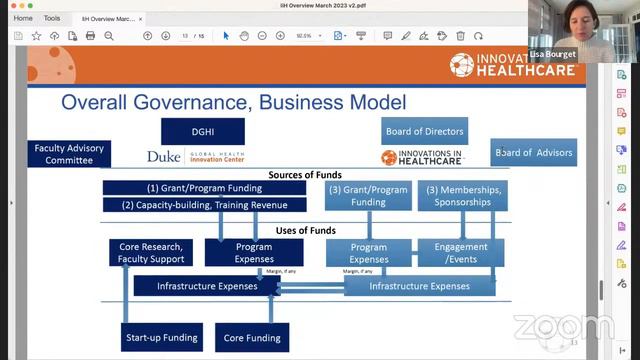Viewport: 640px width, 360px height.
Task: Toggle right panel with small arrow
Action: (x=608, y=203)
